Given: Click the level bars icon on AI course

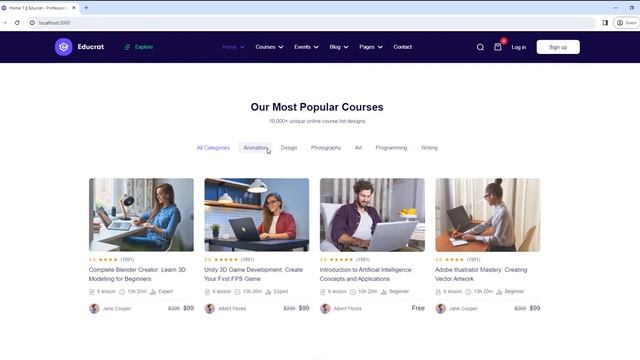Looking at the screenshot, I should (384, 292).
